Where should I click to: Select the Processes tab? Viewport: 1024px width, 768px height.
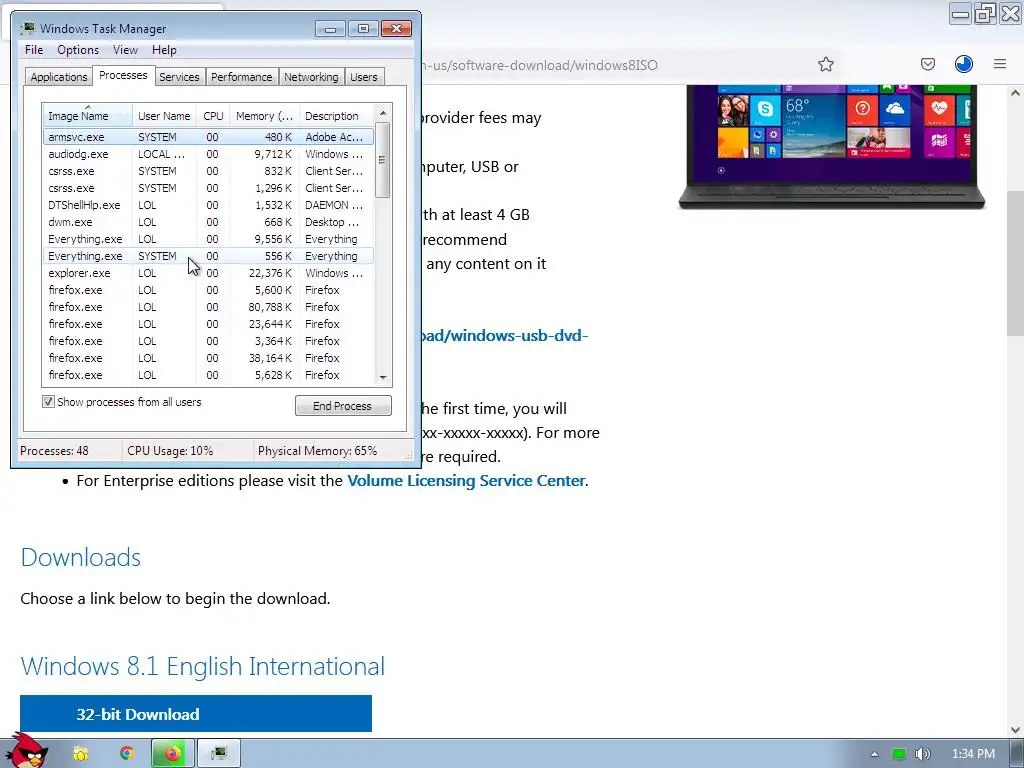click(x=123, y=75)
